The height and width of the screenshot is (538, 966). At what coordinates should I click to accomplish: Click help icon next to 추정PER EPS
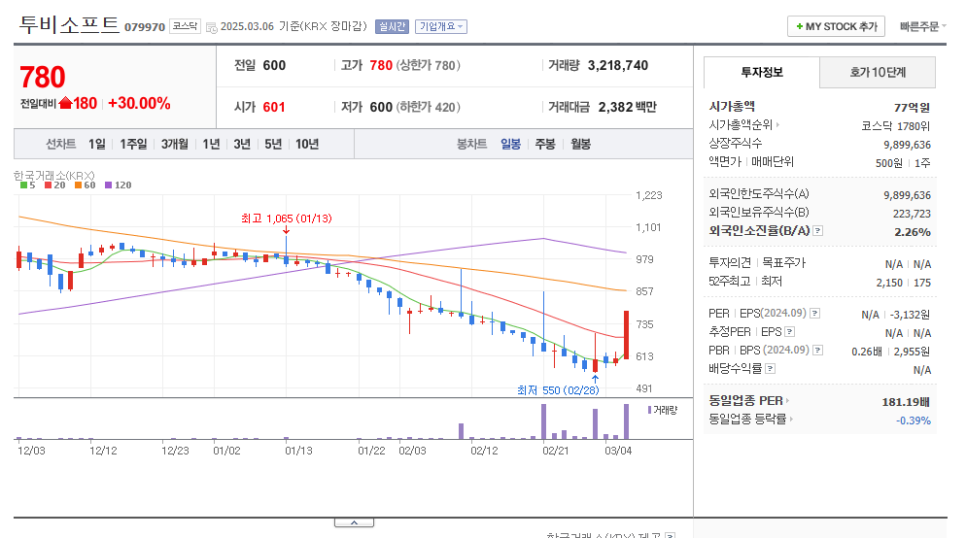pyautogui.click(x=790, y=332)
